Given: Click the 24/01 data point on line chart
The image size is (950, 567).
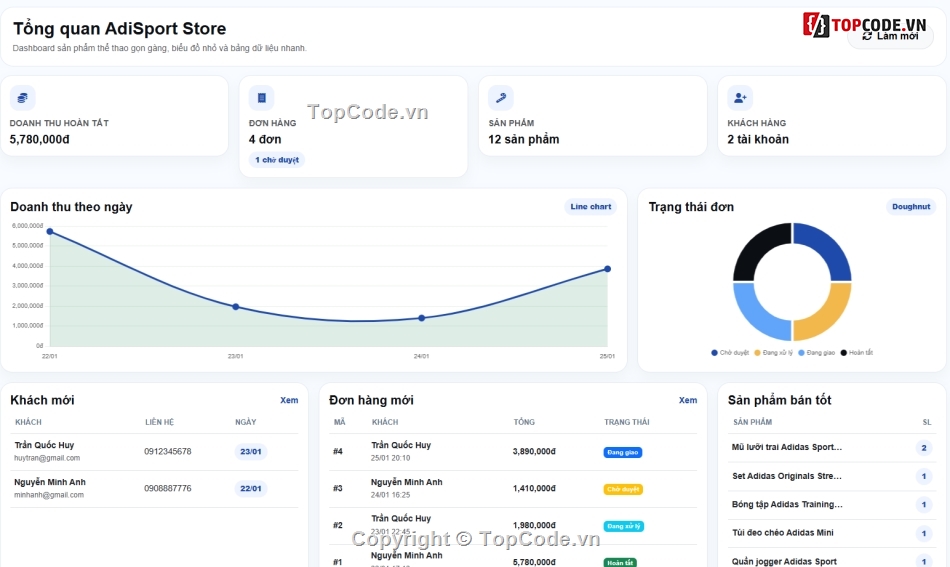Looking at the screenshot, I should 422,318.
